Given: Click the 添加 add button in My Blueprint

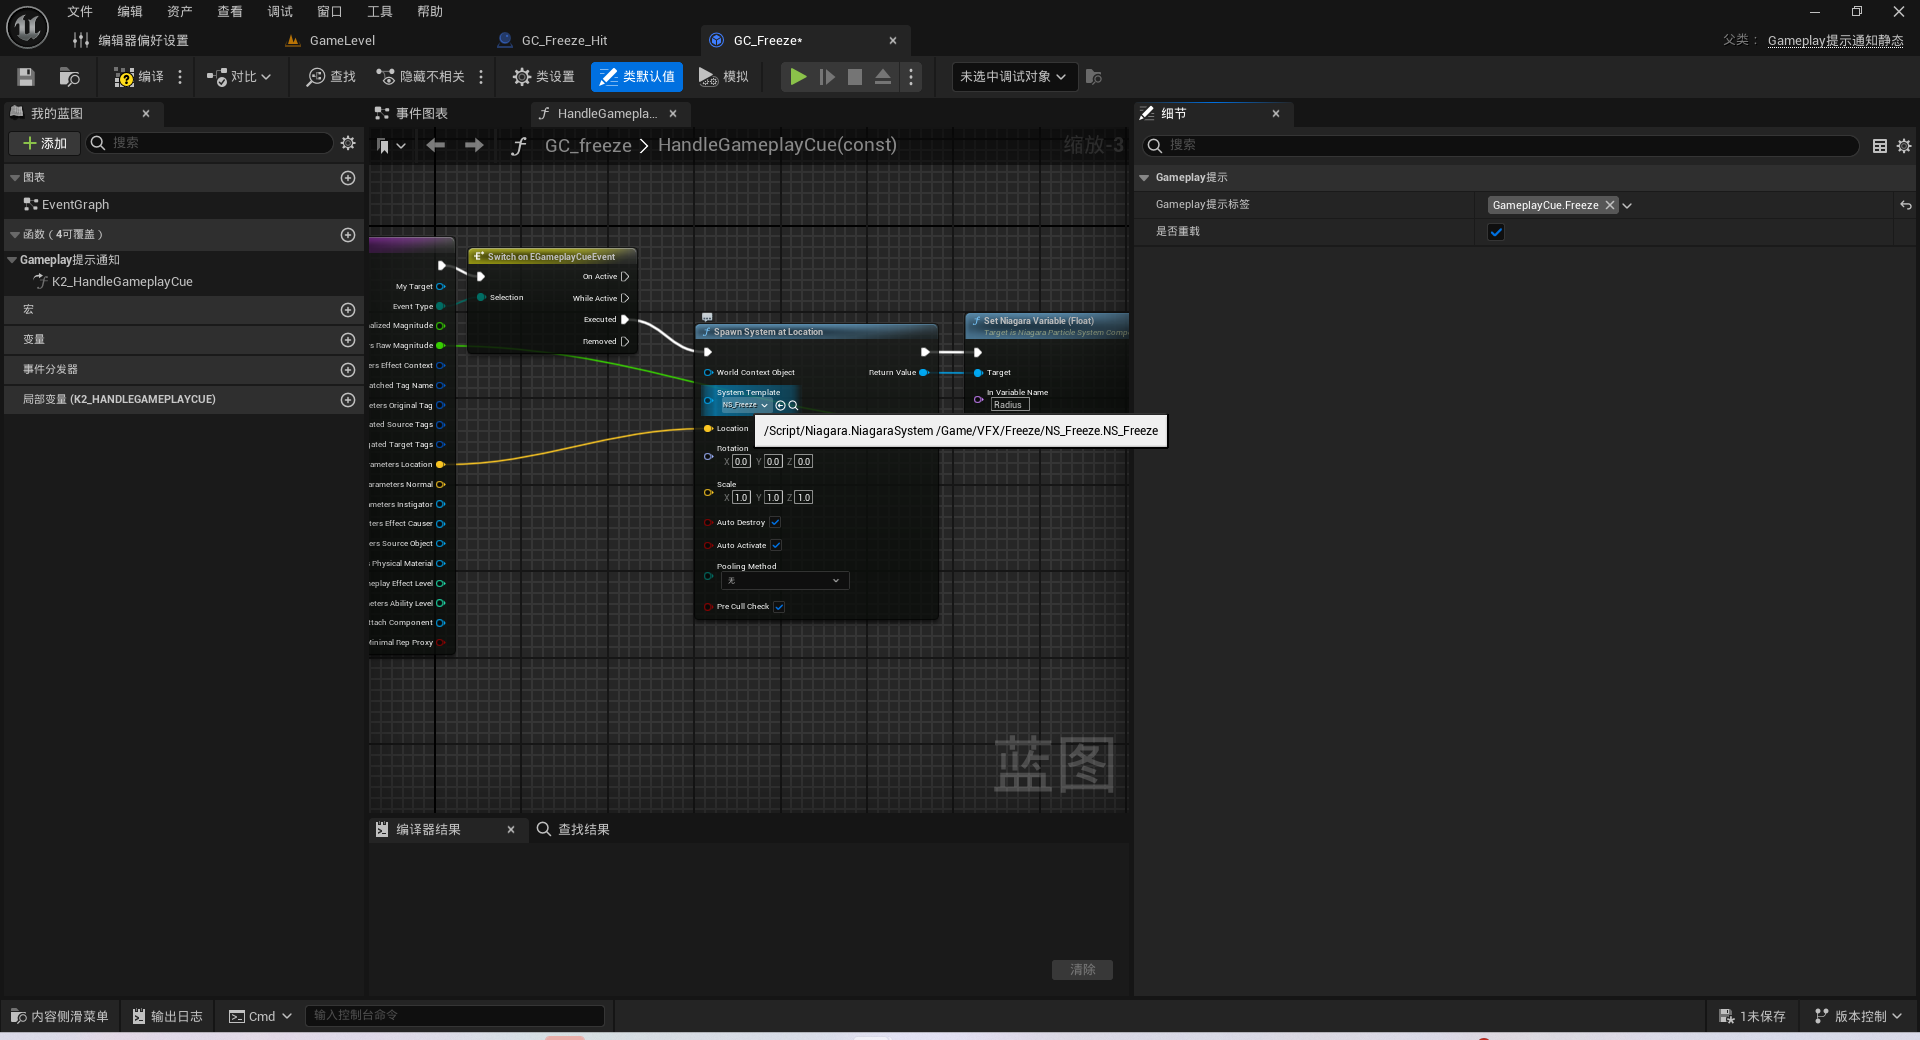Looking at the screenshot, I should click(45, 144).
